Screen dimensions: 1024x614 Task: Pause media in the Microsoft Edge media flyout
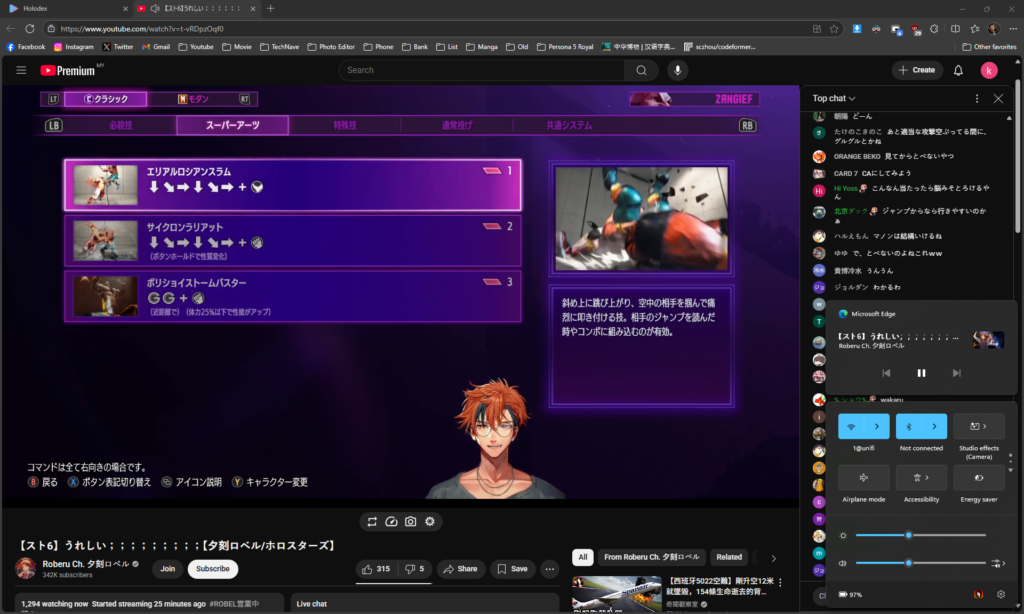(921, 373)
